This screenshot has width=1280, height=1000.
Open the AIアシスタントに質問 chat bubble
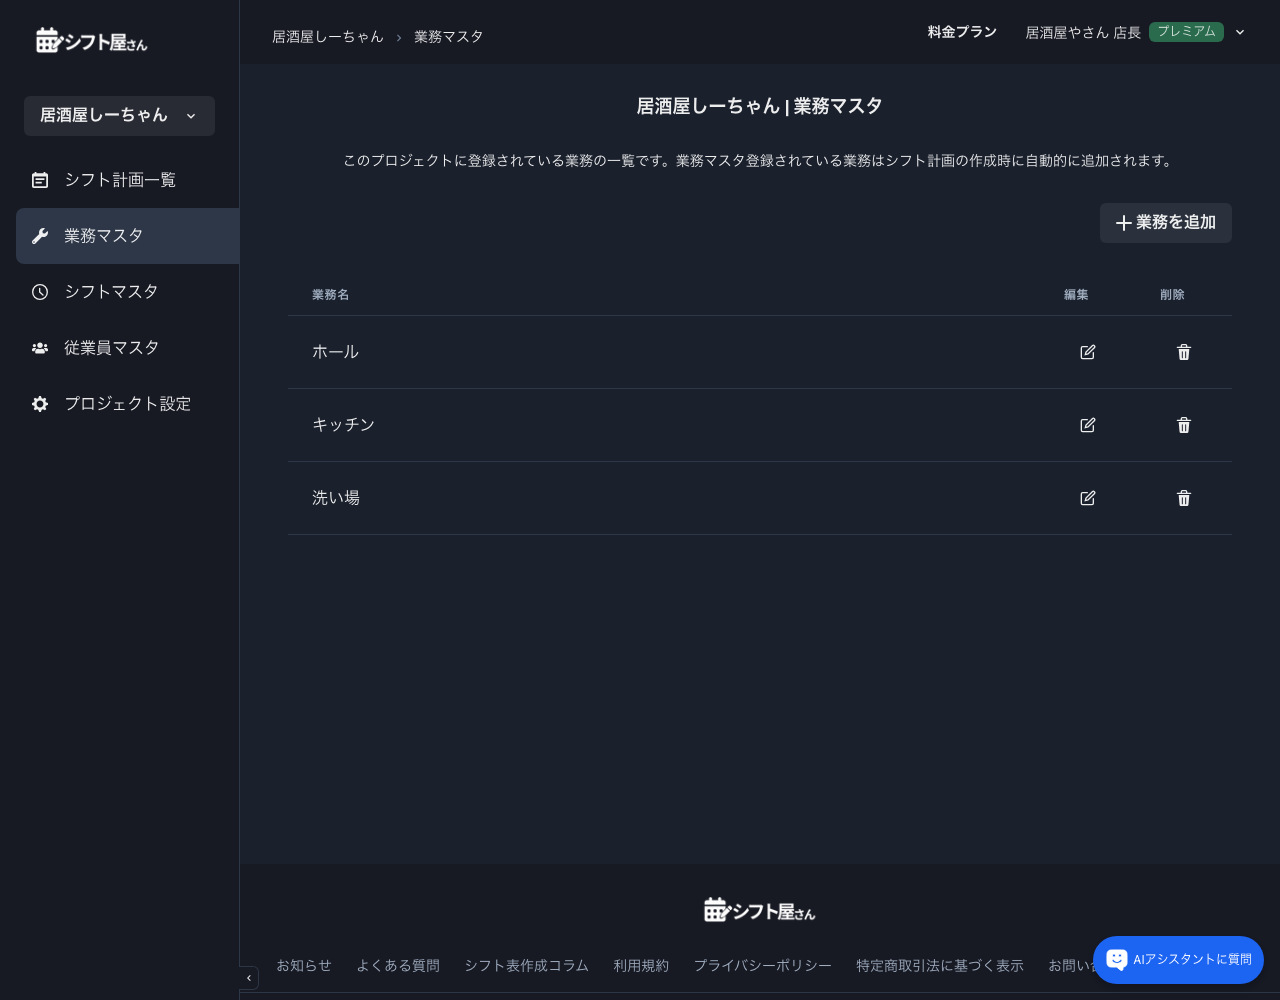[1178, 960]
